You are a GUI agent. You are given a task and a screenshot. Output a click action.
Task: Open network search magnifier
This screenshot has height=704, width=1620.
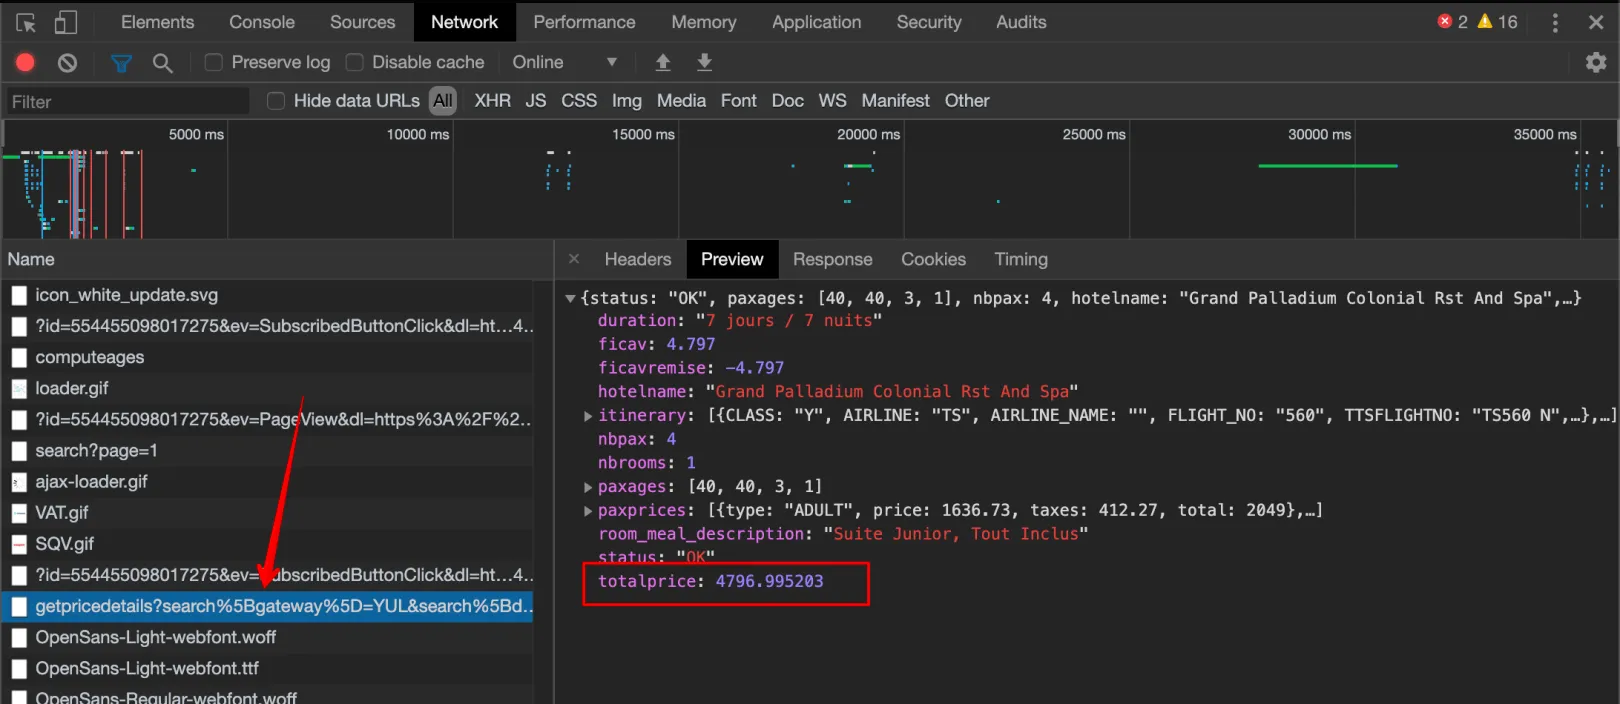coord(162,63)
